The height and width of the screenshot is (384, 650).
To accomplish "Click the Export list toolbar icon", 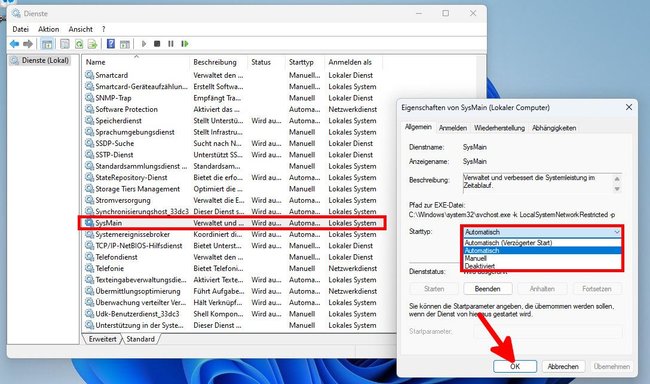I will pos(92,44).
